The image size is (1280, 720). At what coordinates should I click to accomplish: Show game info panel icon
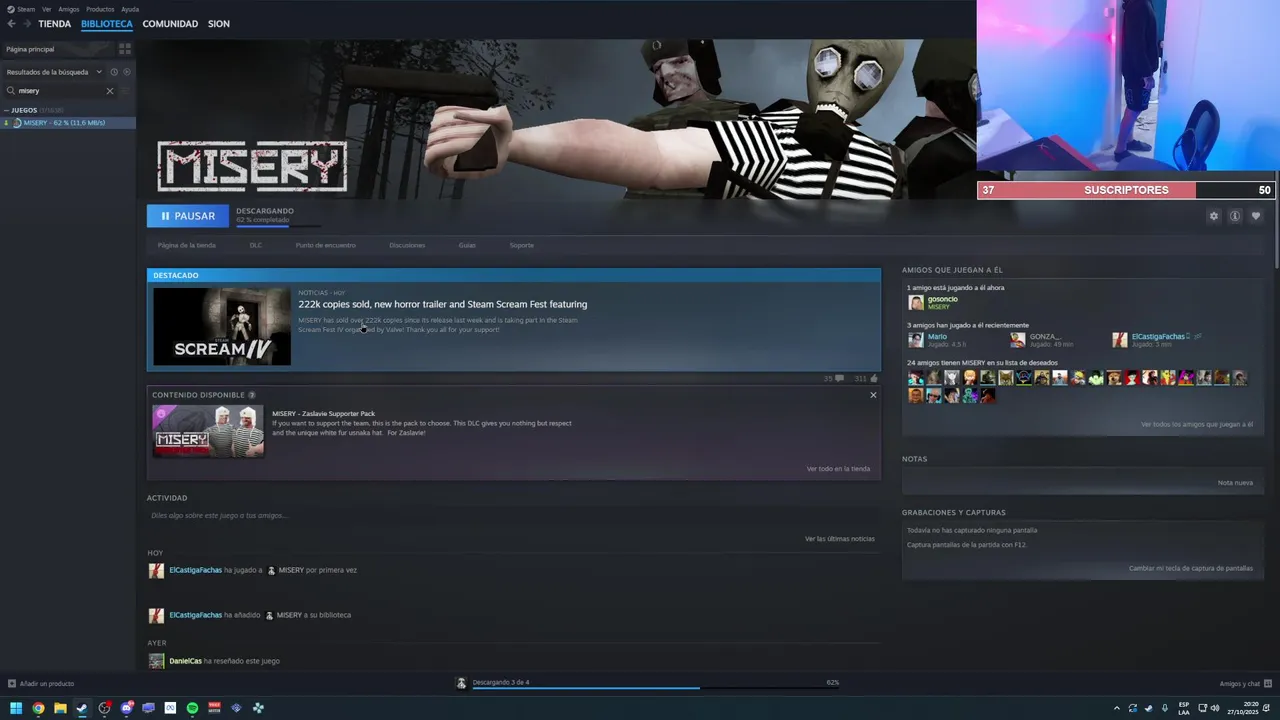[x=1235, y=216]
